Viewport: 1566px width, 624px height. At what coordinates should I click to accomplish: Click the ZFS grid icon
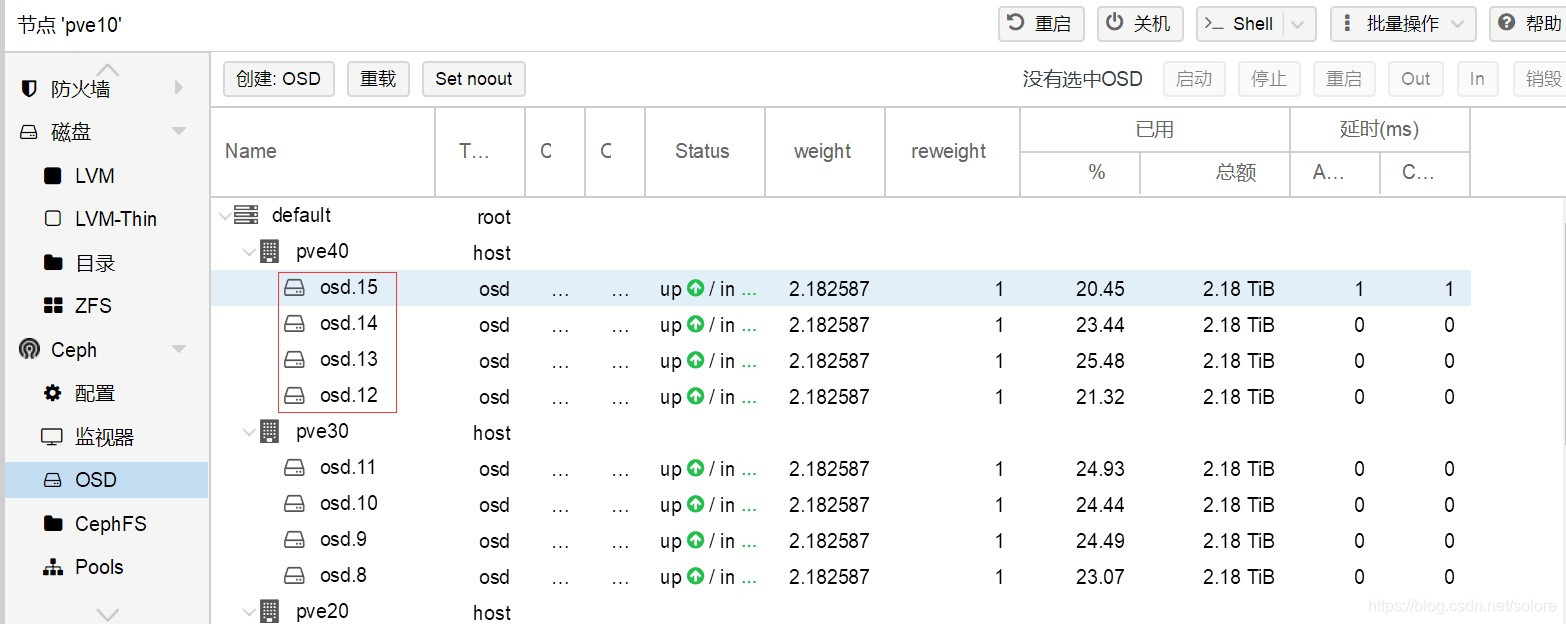click(x=53, y=306)
